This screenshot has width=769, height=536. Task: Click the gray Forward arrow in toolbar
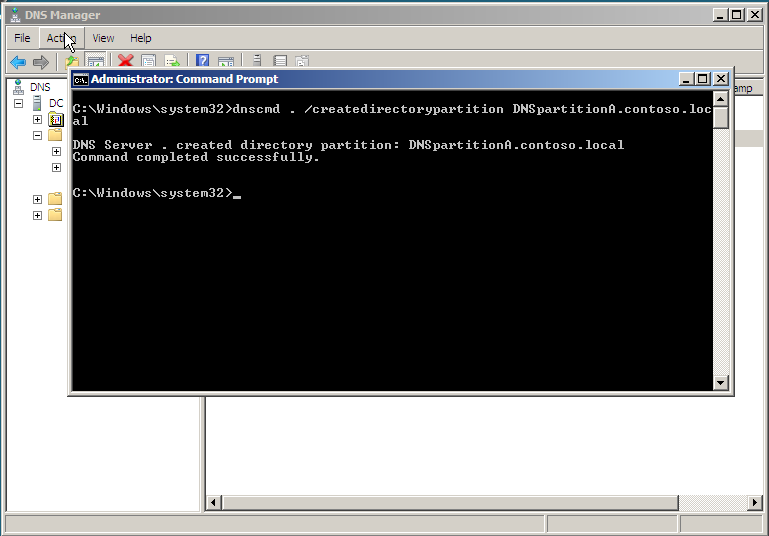[41, 62]
